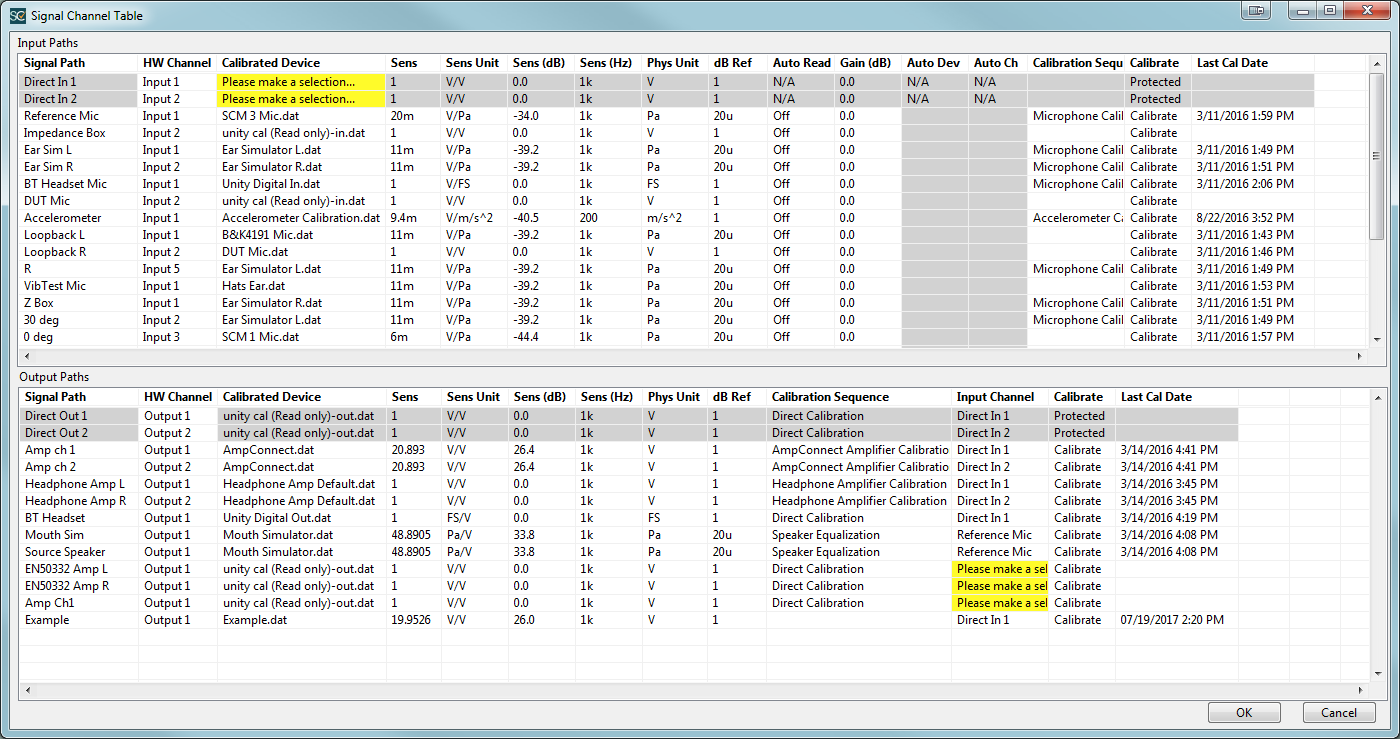Image resolution: width=1400 pixels, height=739 pixels.
Task: Open Auto Read setting for Reference Mic
Action: pos(801,116)
